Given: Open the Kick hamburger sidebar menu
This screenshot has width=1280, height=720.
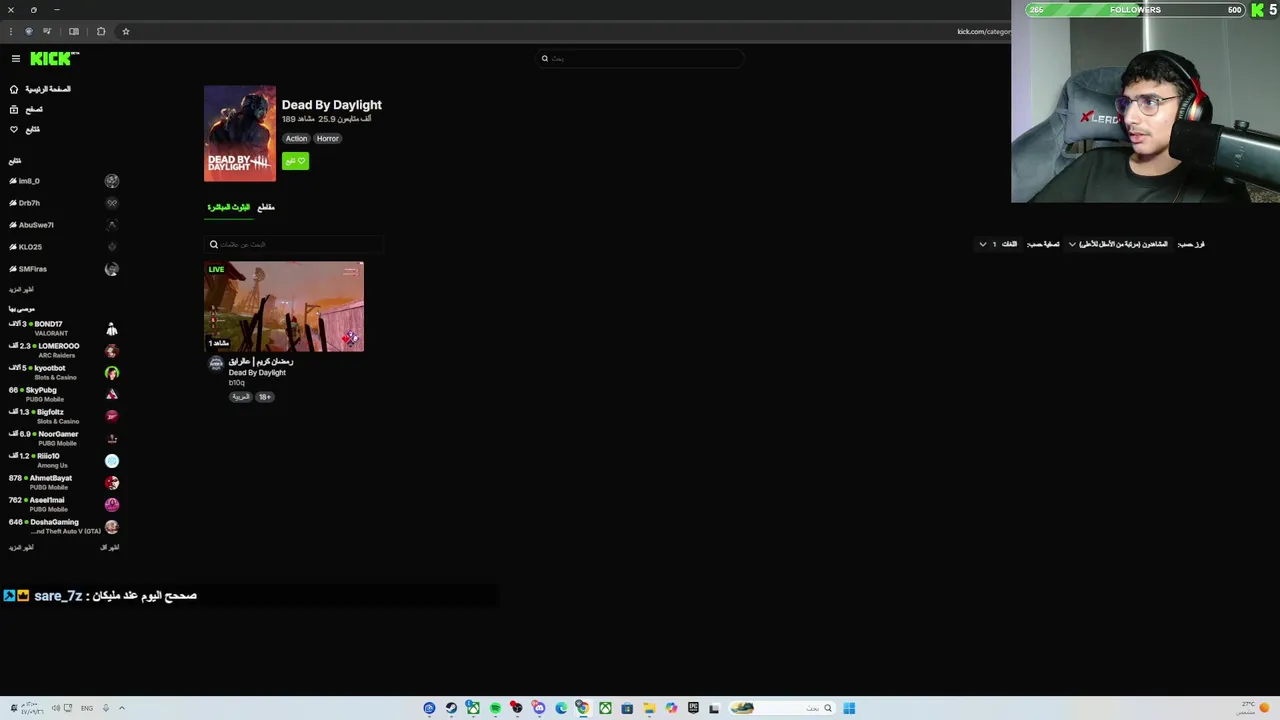Looking at the screenshot, I should [x=15, y=59].
